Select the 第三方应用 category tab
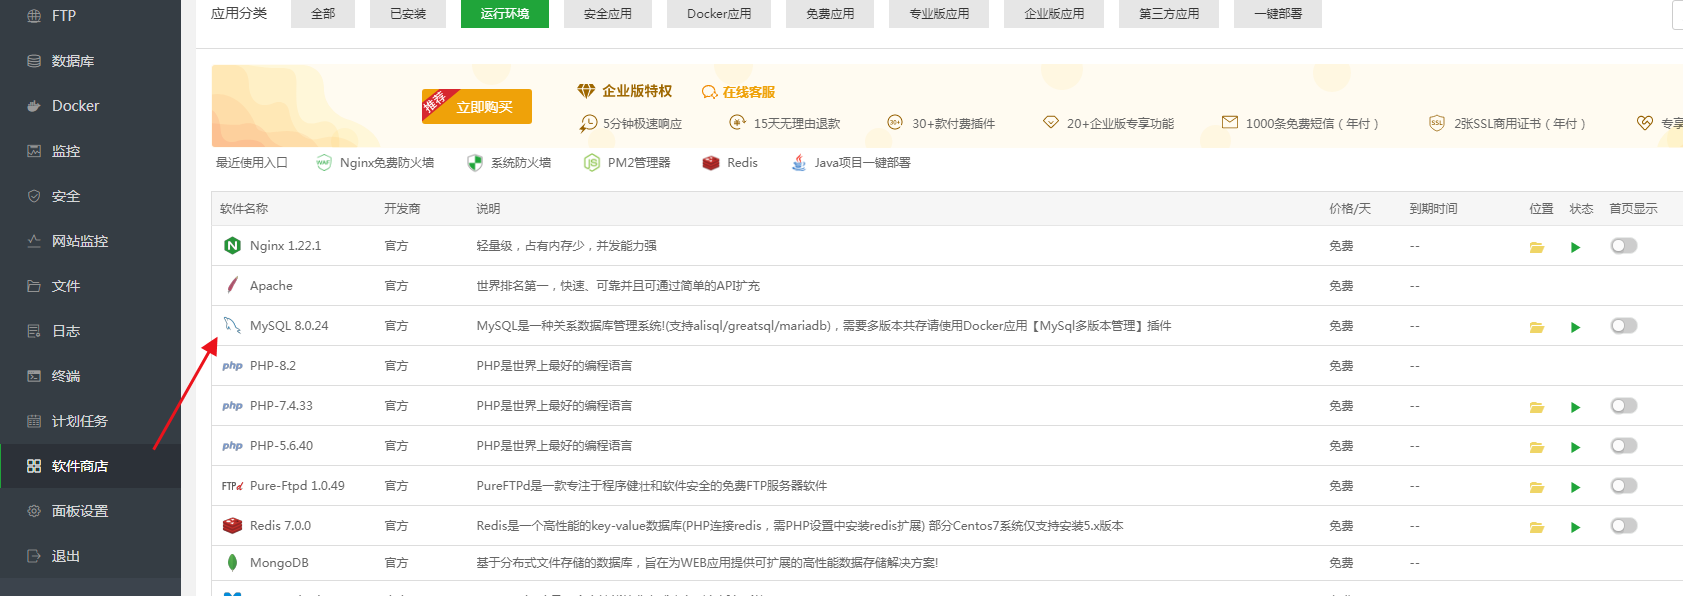1683x596 pixels. [1169, 14]
